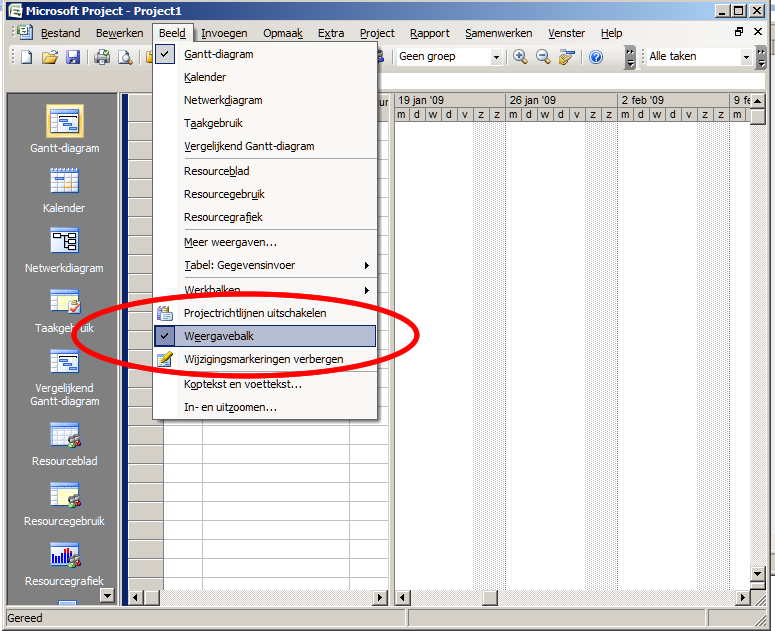
Task: Click the blue Help question mark icon
Action: pos(596,57)
